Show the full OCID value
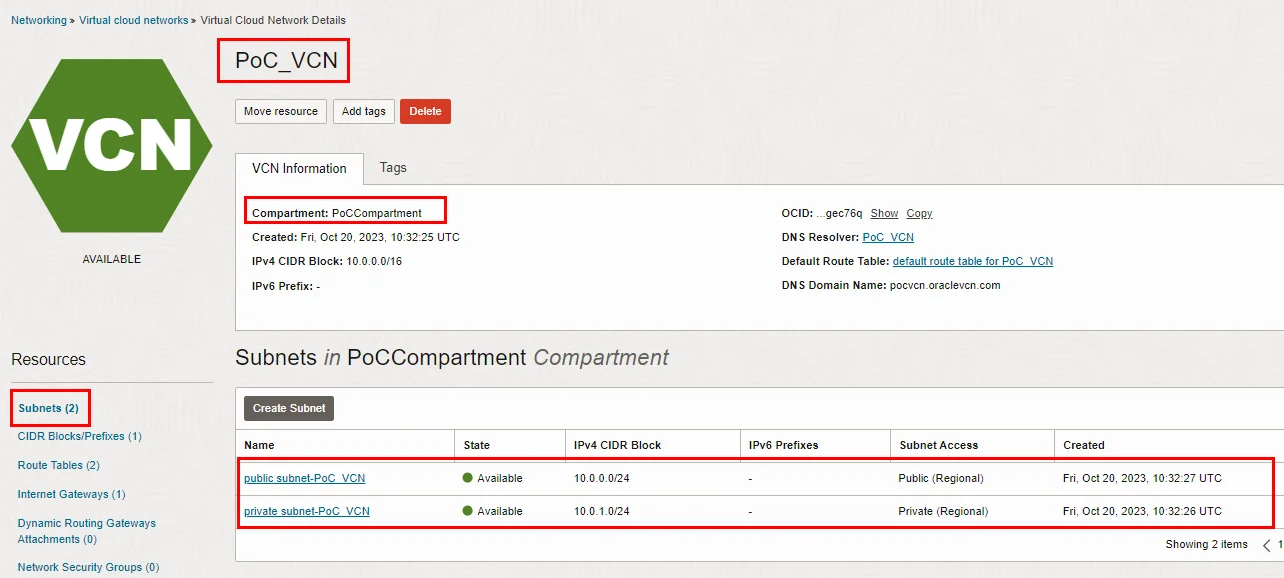The height and width of the screenshot is (578, 1284). pos(884,213)
